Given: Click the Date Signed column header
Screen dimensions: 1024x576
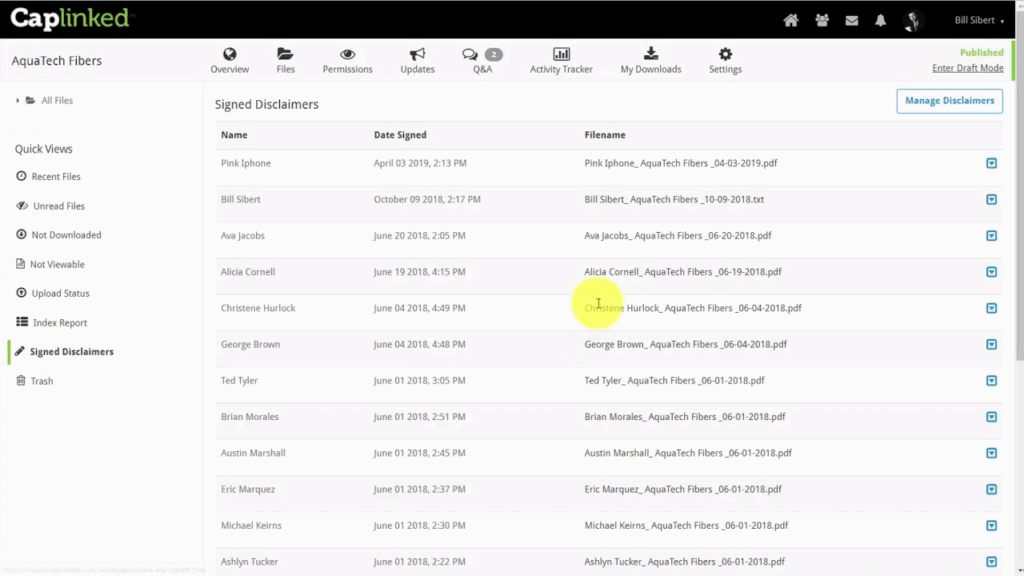Looking at the screenshot, I should 400,135.
